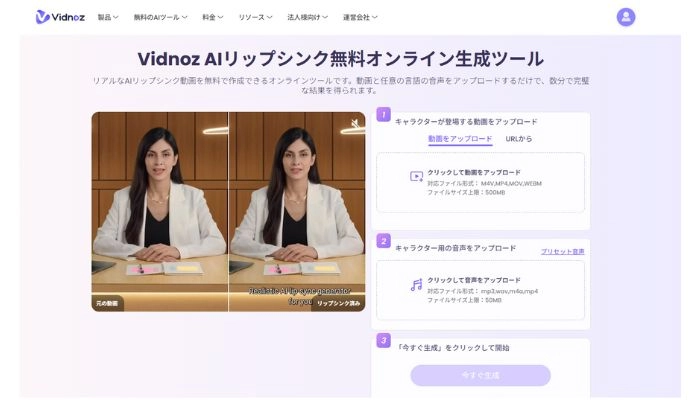Expand the 運営会社 menu

point(360,17)
